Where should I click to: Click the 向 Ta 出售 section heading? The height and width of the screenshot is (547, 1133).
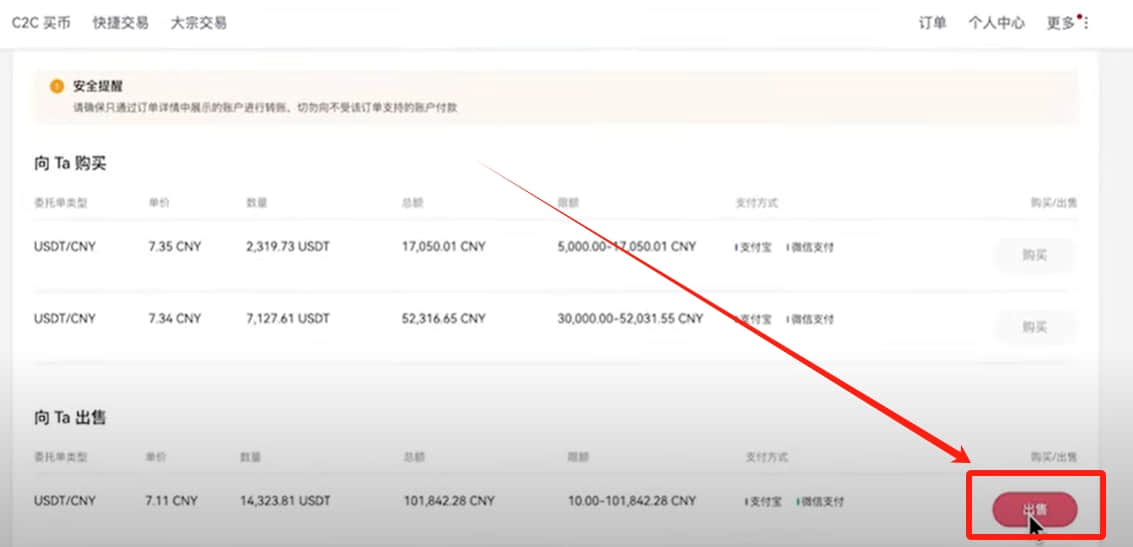point(70,418)
